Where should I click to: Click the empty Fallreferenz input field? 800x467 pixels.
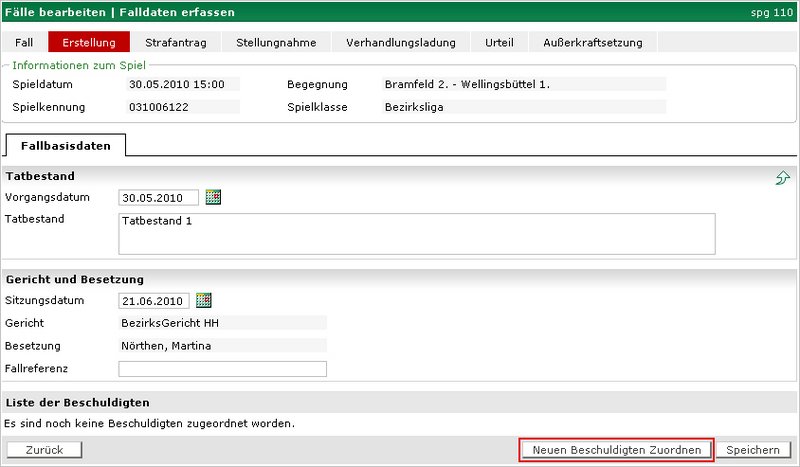click(x=222, y=369)
